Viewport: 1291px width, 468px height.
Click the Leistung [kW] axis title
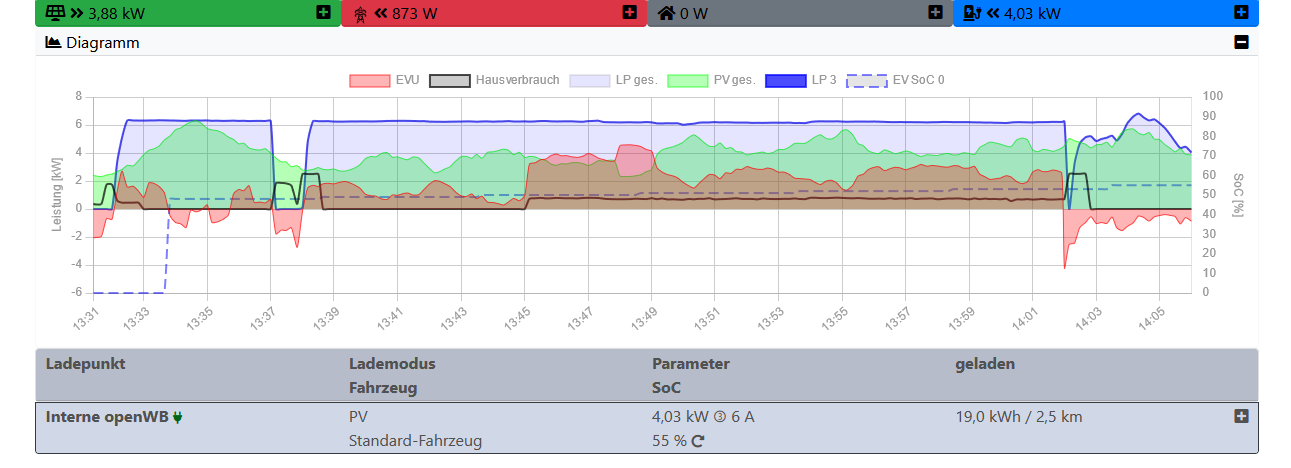[x=57, y=194]
